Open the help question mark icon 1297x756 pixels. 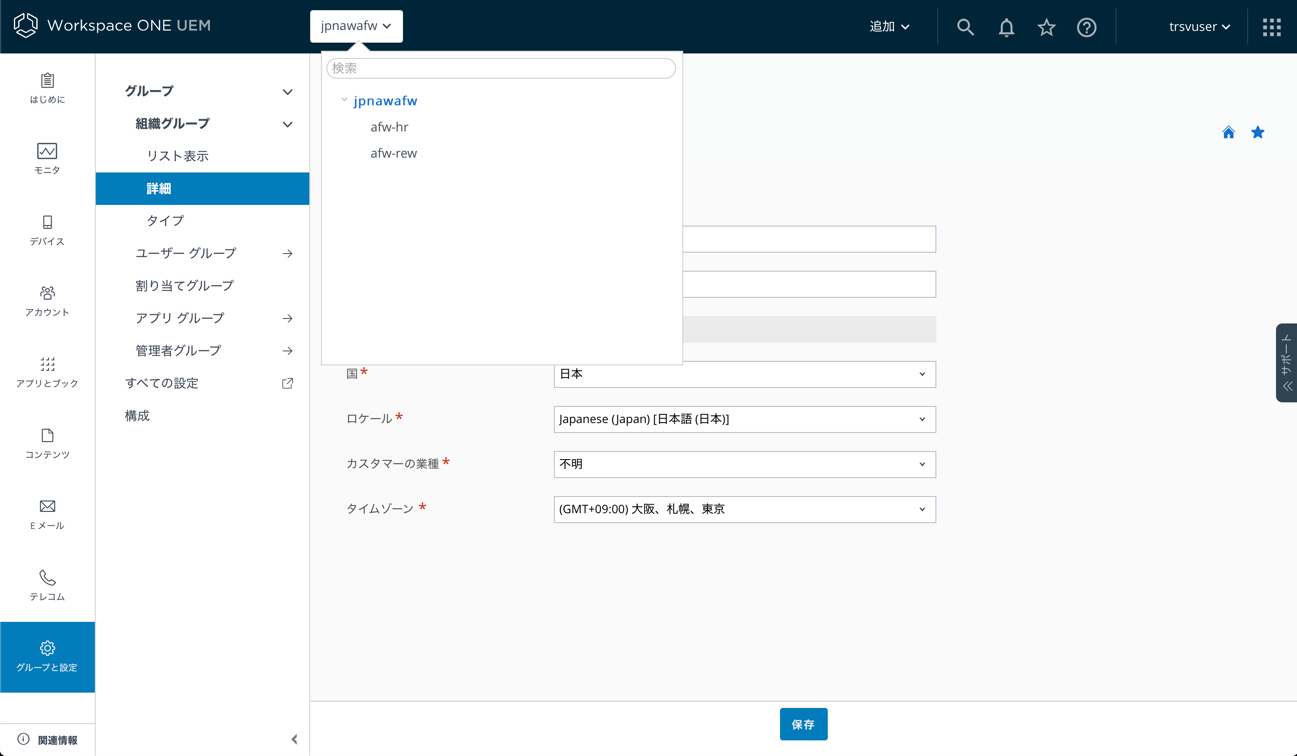[x=1087, y=27]
